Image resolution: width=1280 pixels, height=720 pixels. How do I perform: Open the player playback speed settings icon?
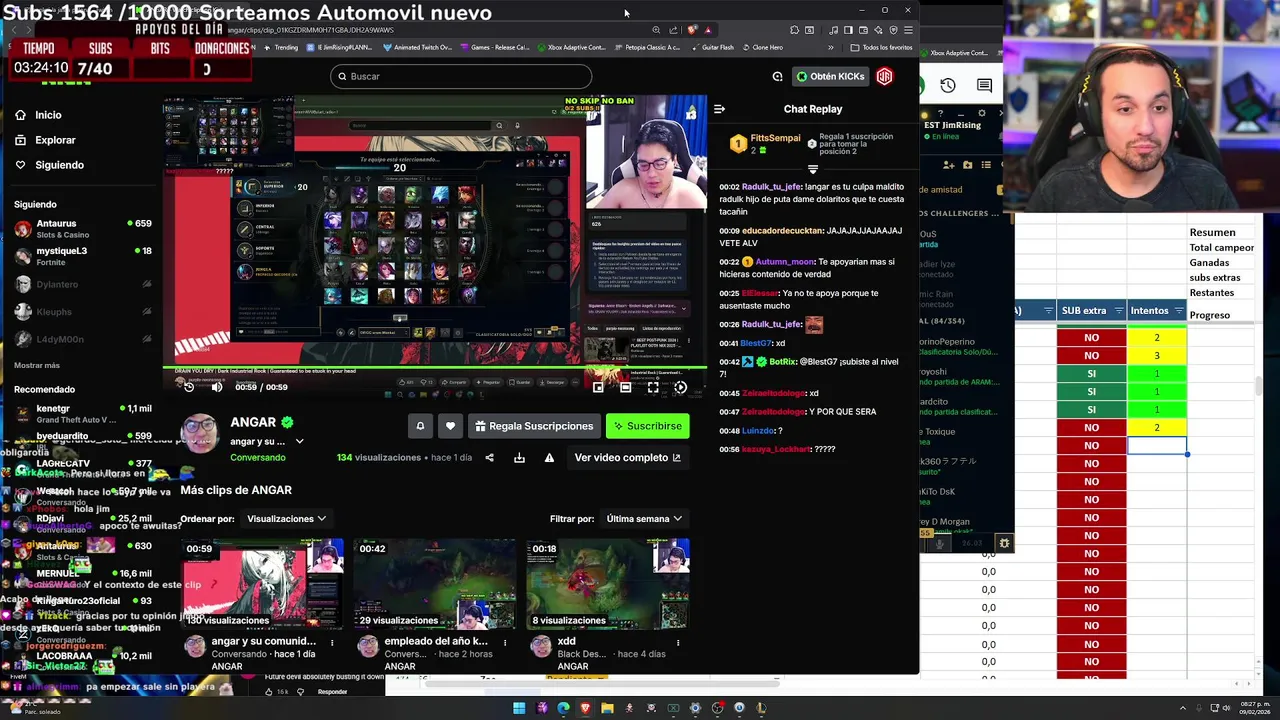click(x=680, y=387)
